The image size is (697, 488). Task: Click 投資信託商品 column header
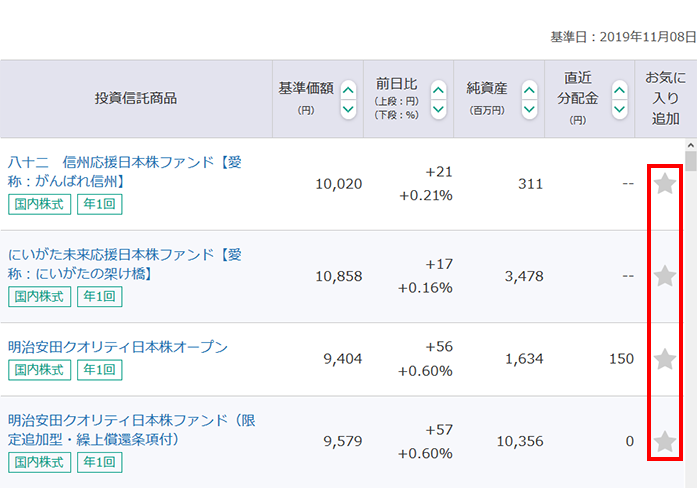point(136,98)
